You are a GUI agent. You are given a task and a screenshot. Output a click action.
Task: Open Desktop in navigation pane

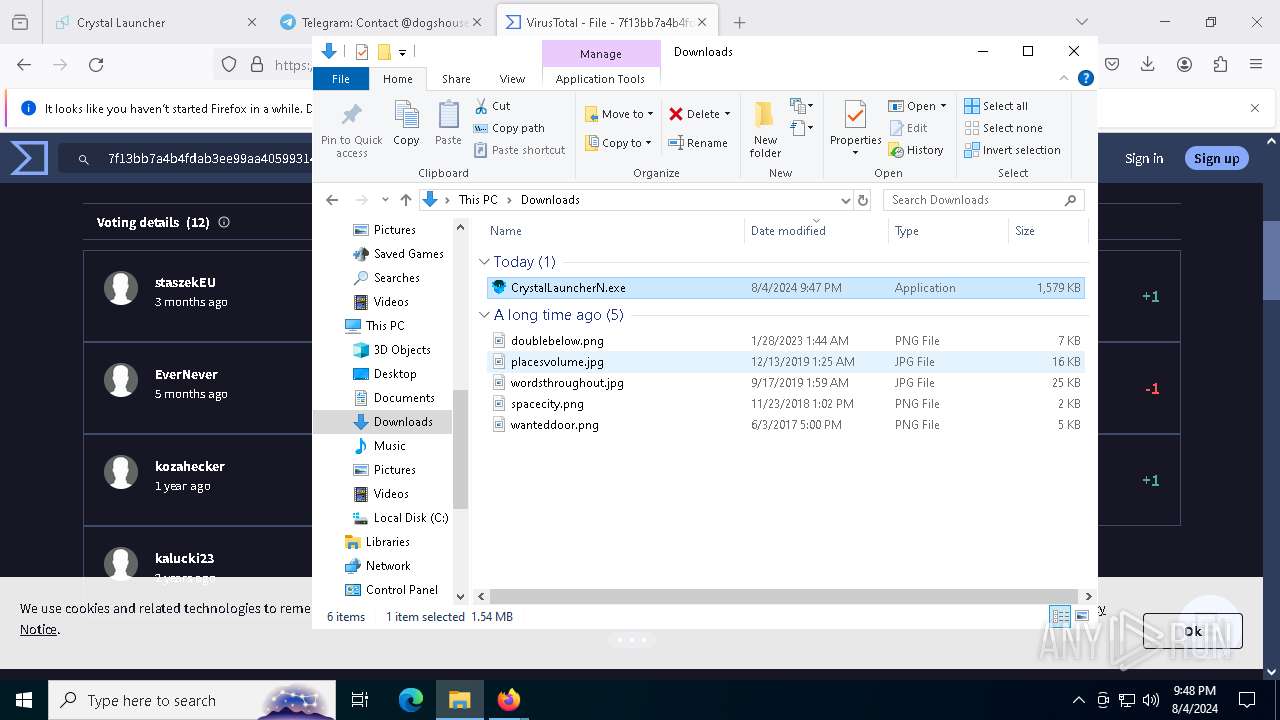385,374
